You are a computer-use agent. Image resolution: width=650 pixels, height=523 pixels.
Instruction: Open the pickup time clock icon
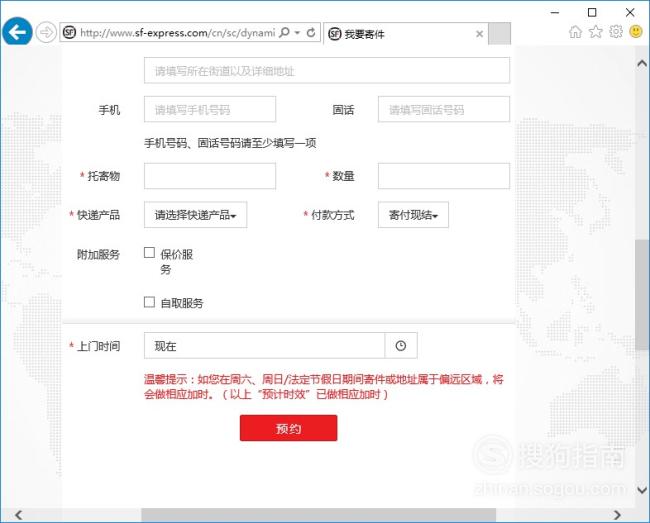[401, 346]
